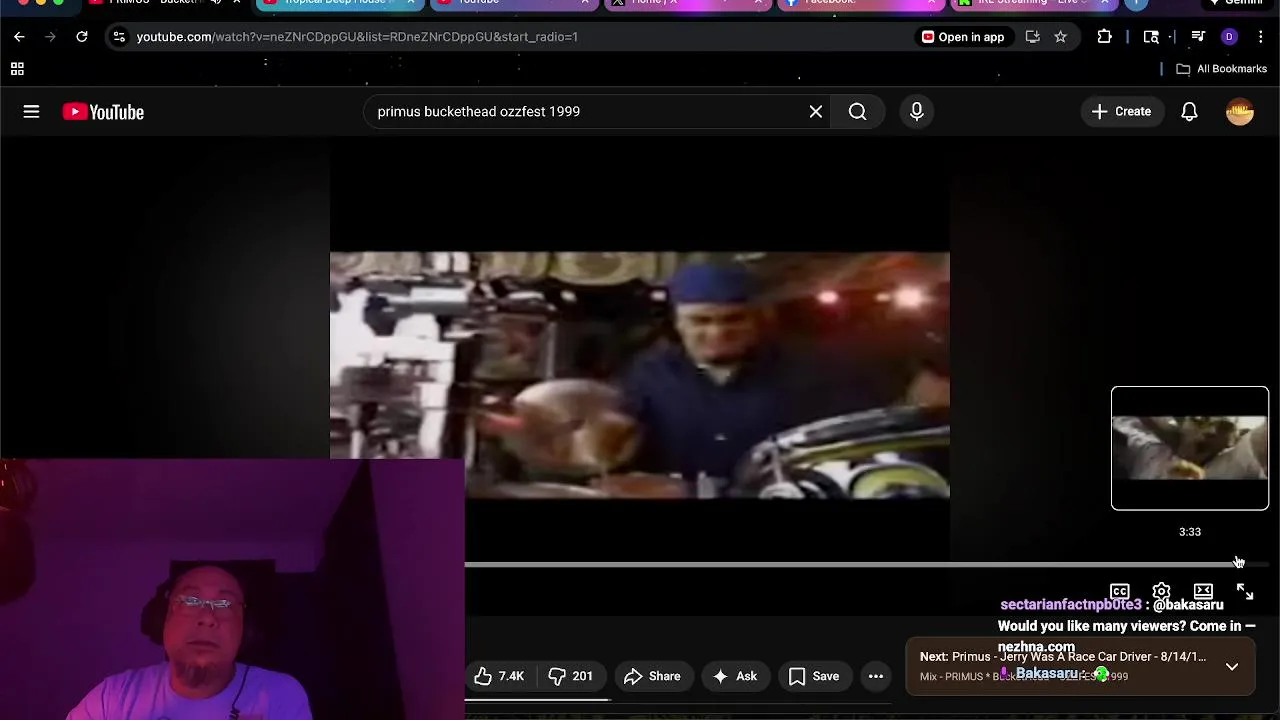The width and height of the screenshot is (1280, 720).
Task: Reload the YouTube page
Action: click(x=82, y=37)
